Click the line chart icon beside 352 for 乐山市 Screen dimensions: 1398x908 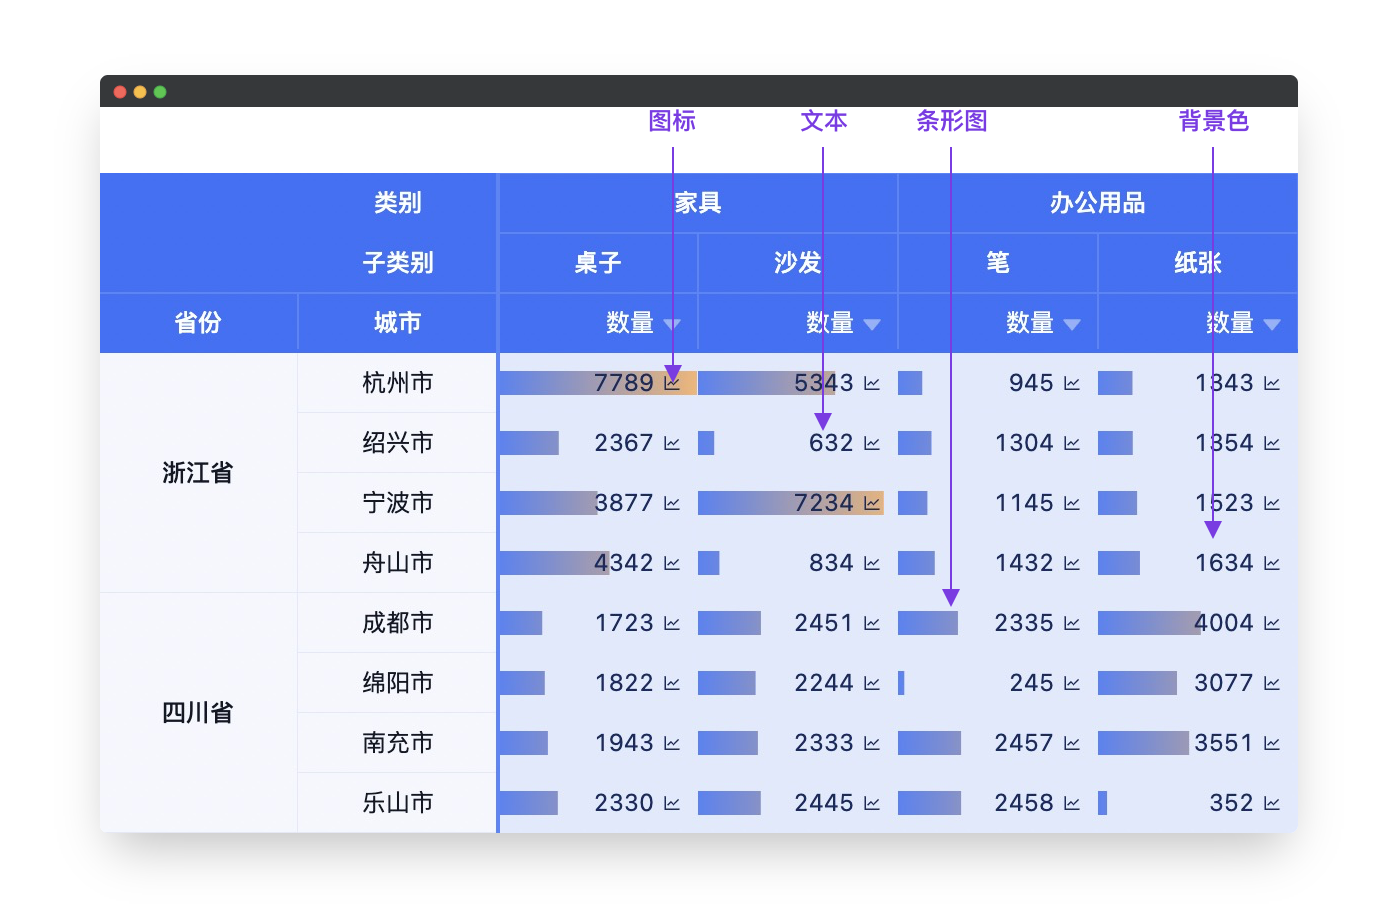(1272, 803)
